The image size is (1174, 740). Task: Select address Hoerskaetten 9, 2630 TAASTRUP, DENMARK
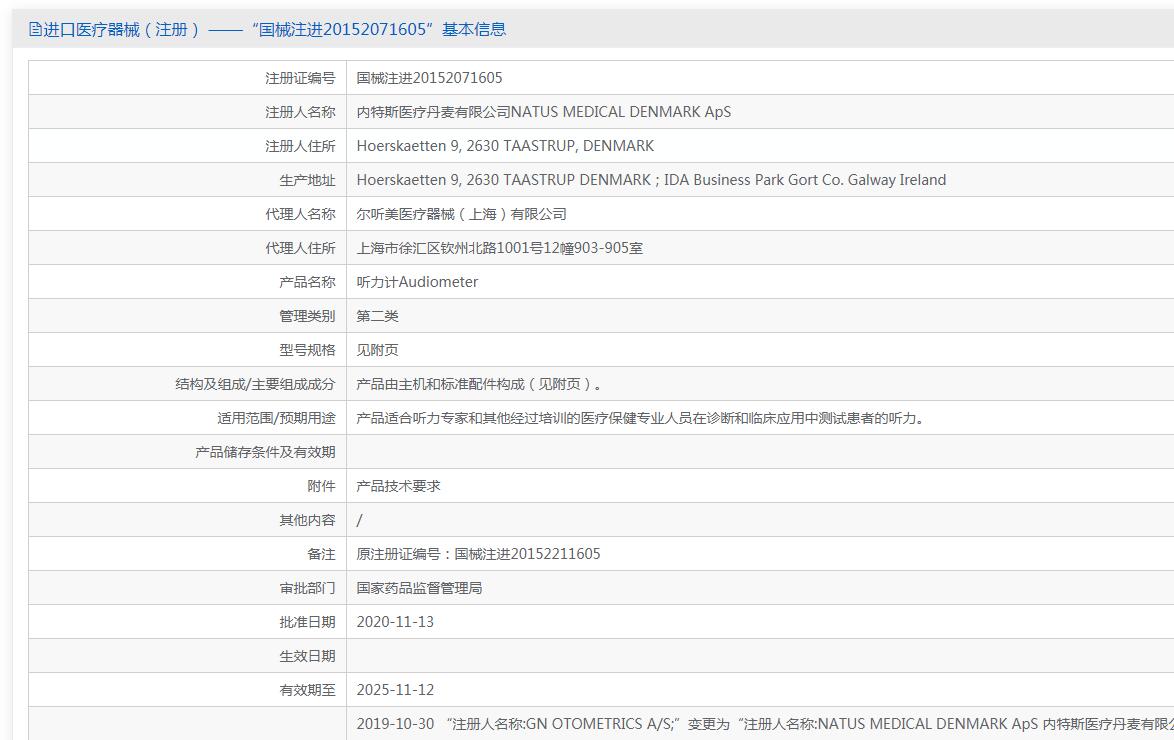505,146
